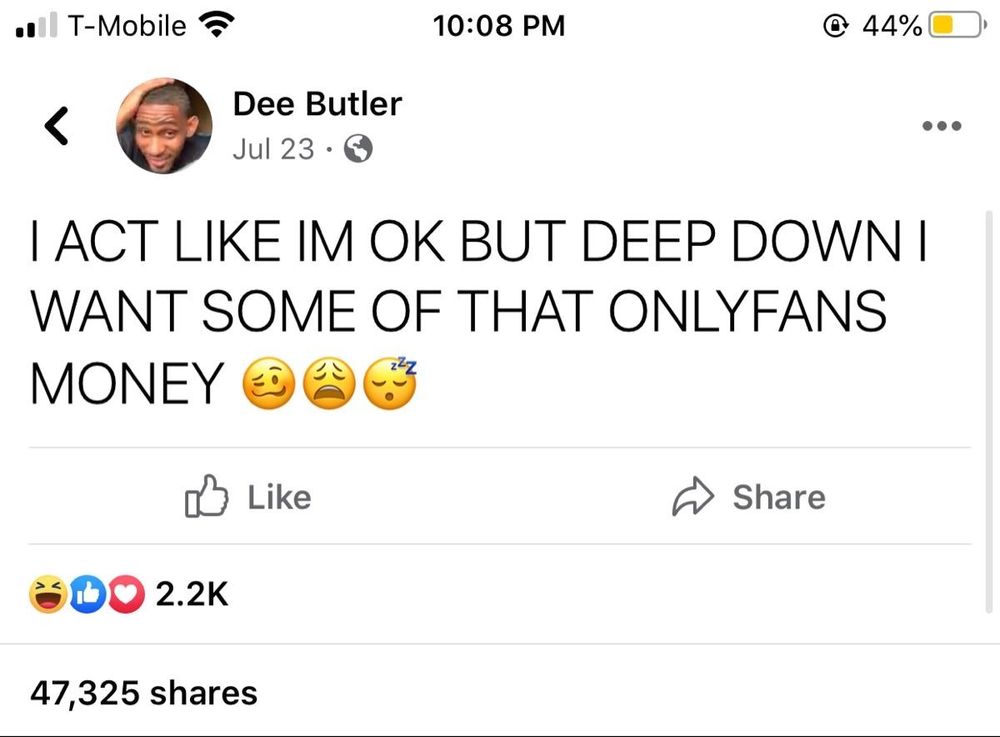This screenshot has width=1000, height=737.
Task: Tap the red heart Love reaction icon
Action: 126,594
